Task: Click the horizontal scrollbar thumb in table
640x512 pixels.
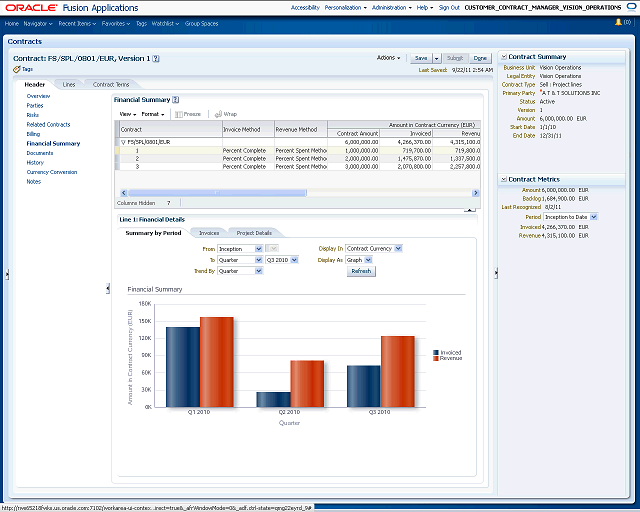Action: 217,193
